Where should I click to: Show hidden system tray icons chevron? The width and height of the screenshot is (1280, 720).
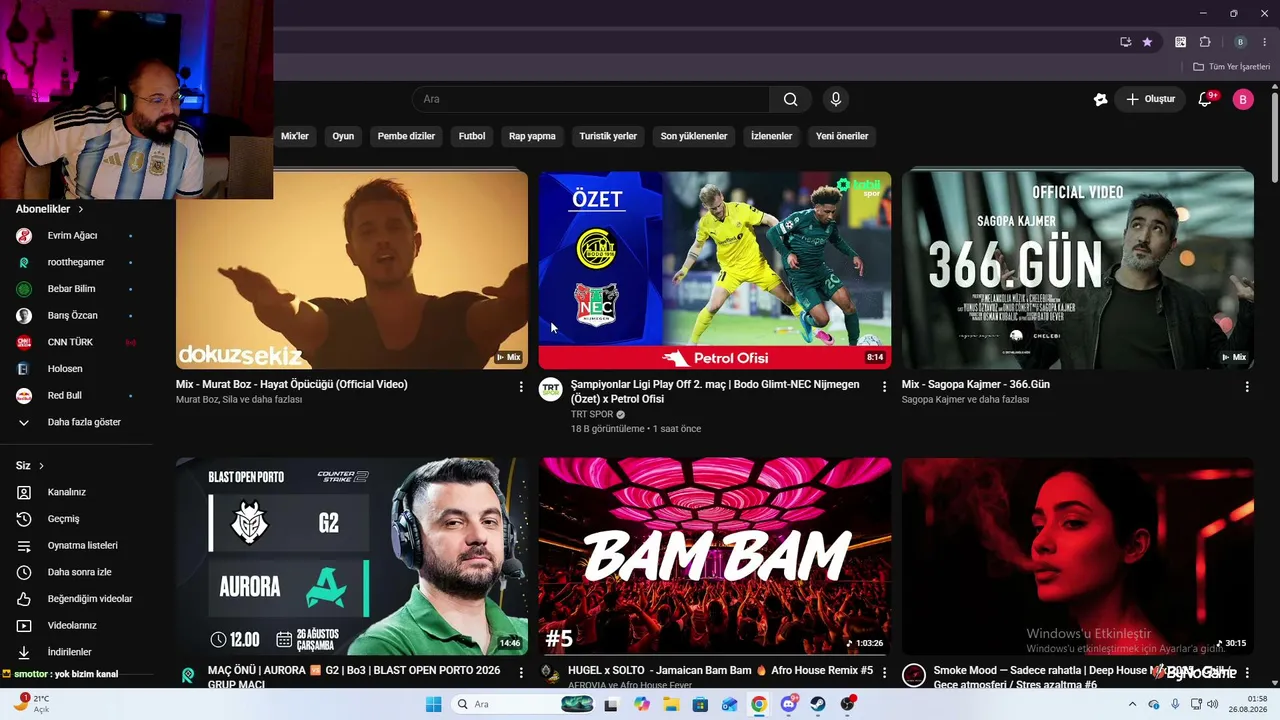tap(1132, 704)
